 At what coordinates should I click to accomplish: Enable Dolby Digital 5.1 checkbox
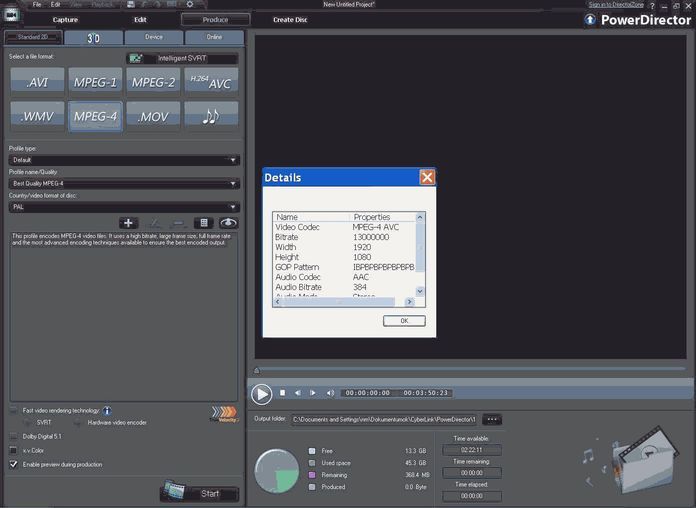(14, 437)
